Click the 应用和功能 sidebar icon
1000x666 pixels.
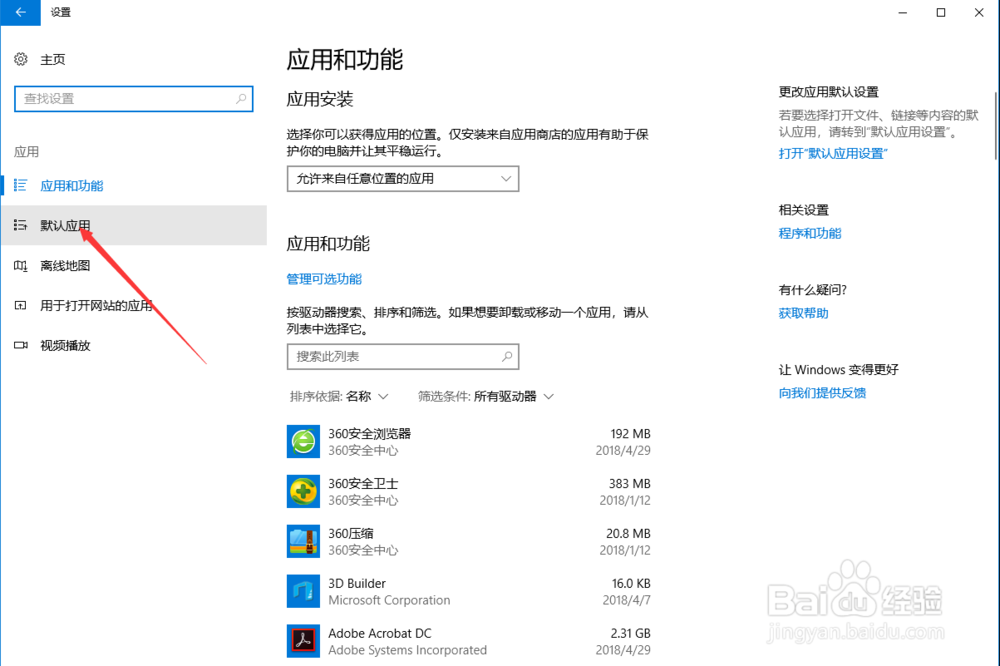pyautogui.click(x=20, y=186)
